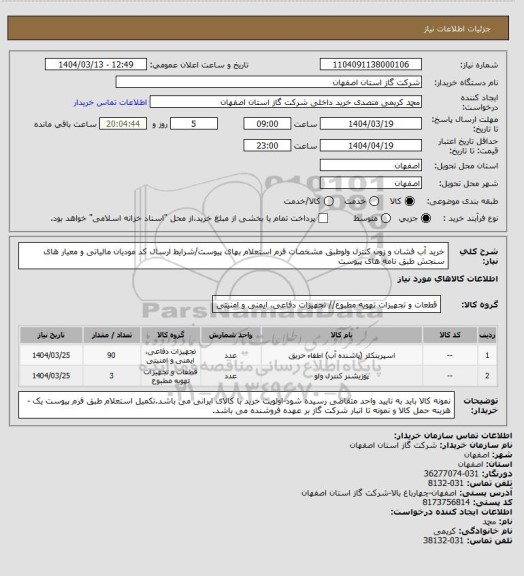Click the جزئیات اطلاعات نیاز header bar
Screen dimensions: 524x576
(258, 28)
